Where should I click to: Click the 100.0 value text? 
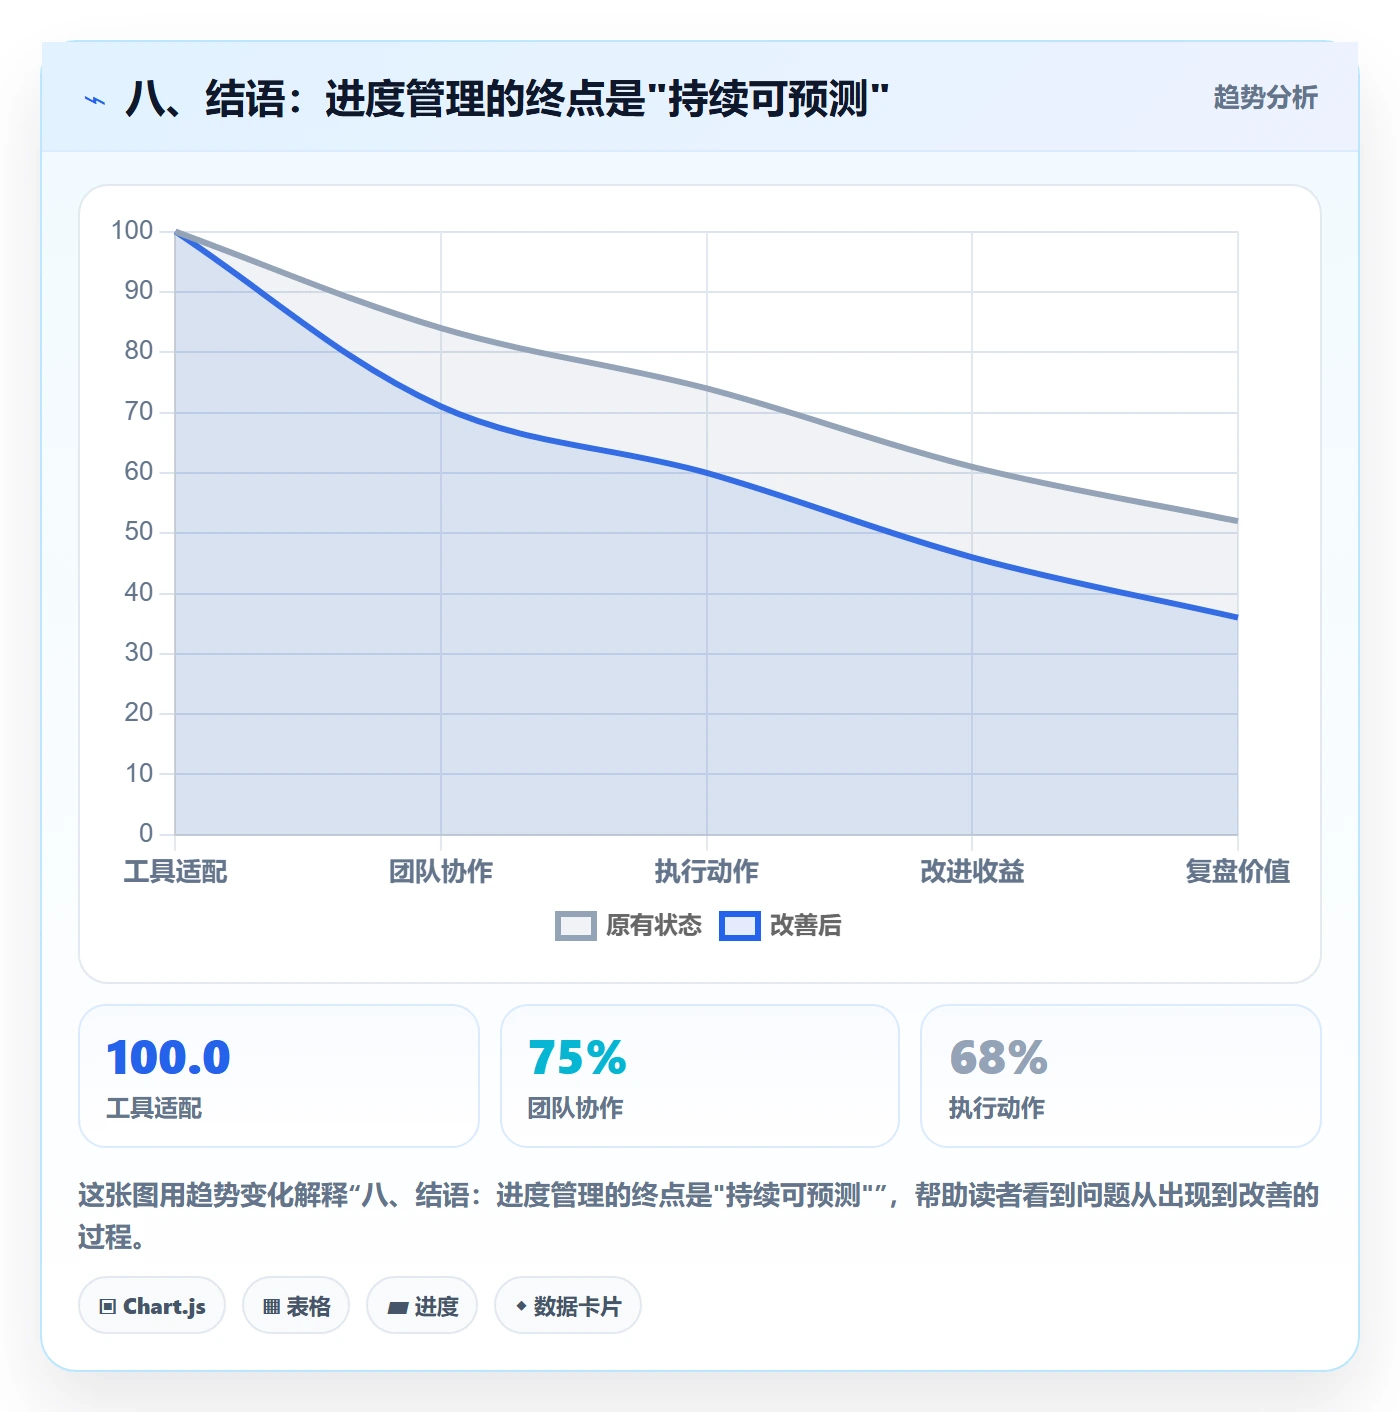168,1058
